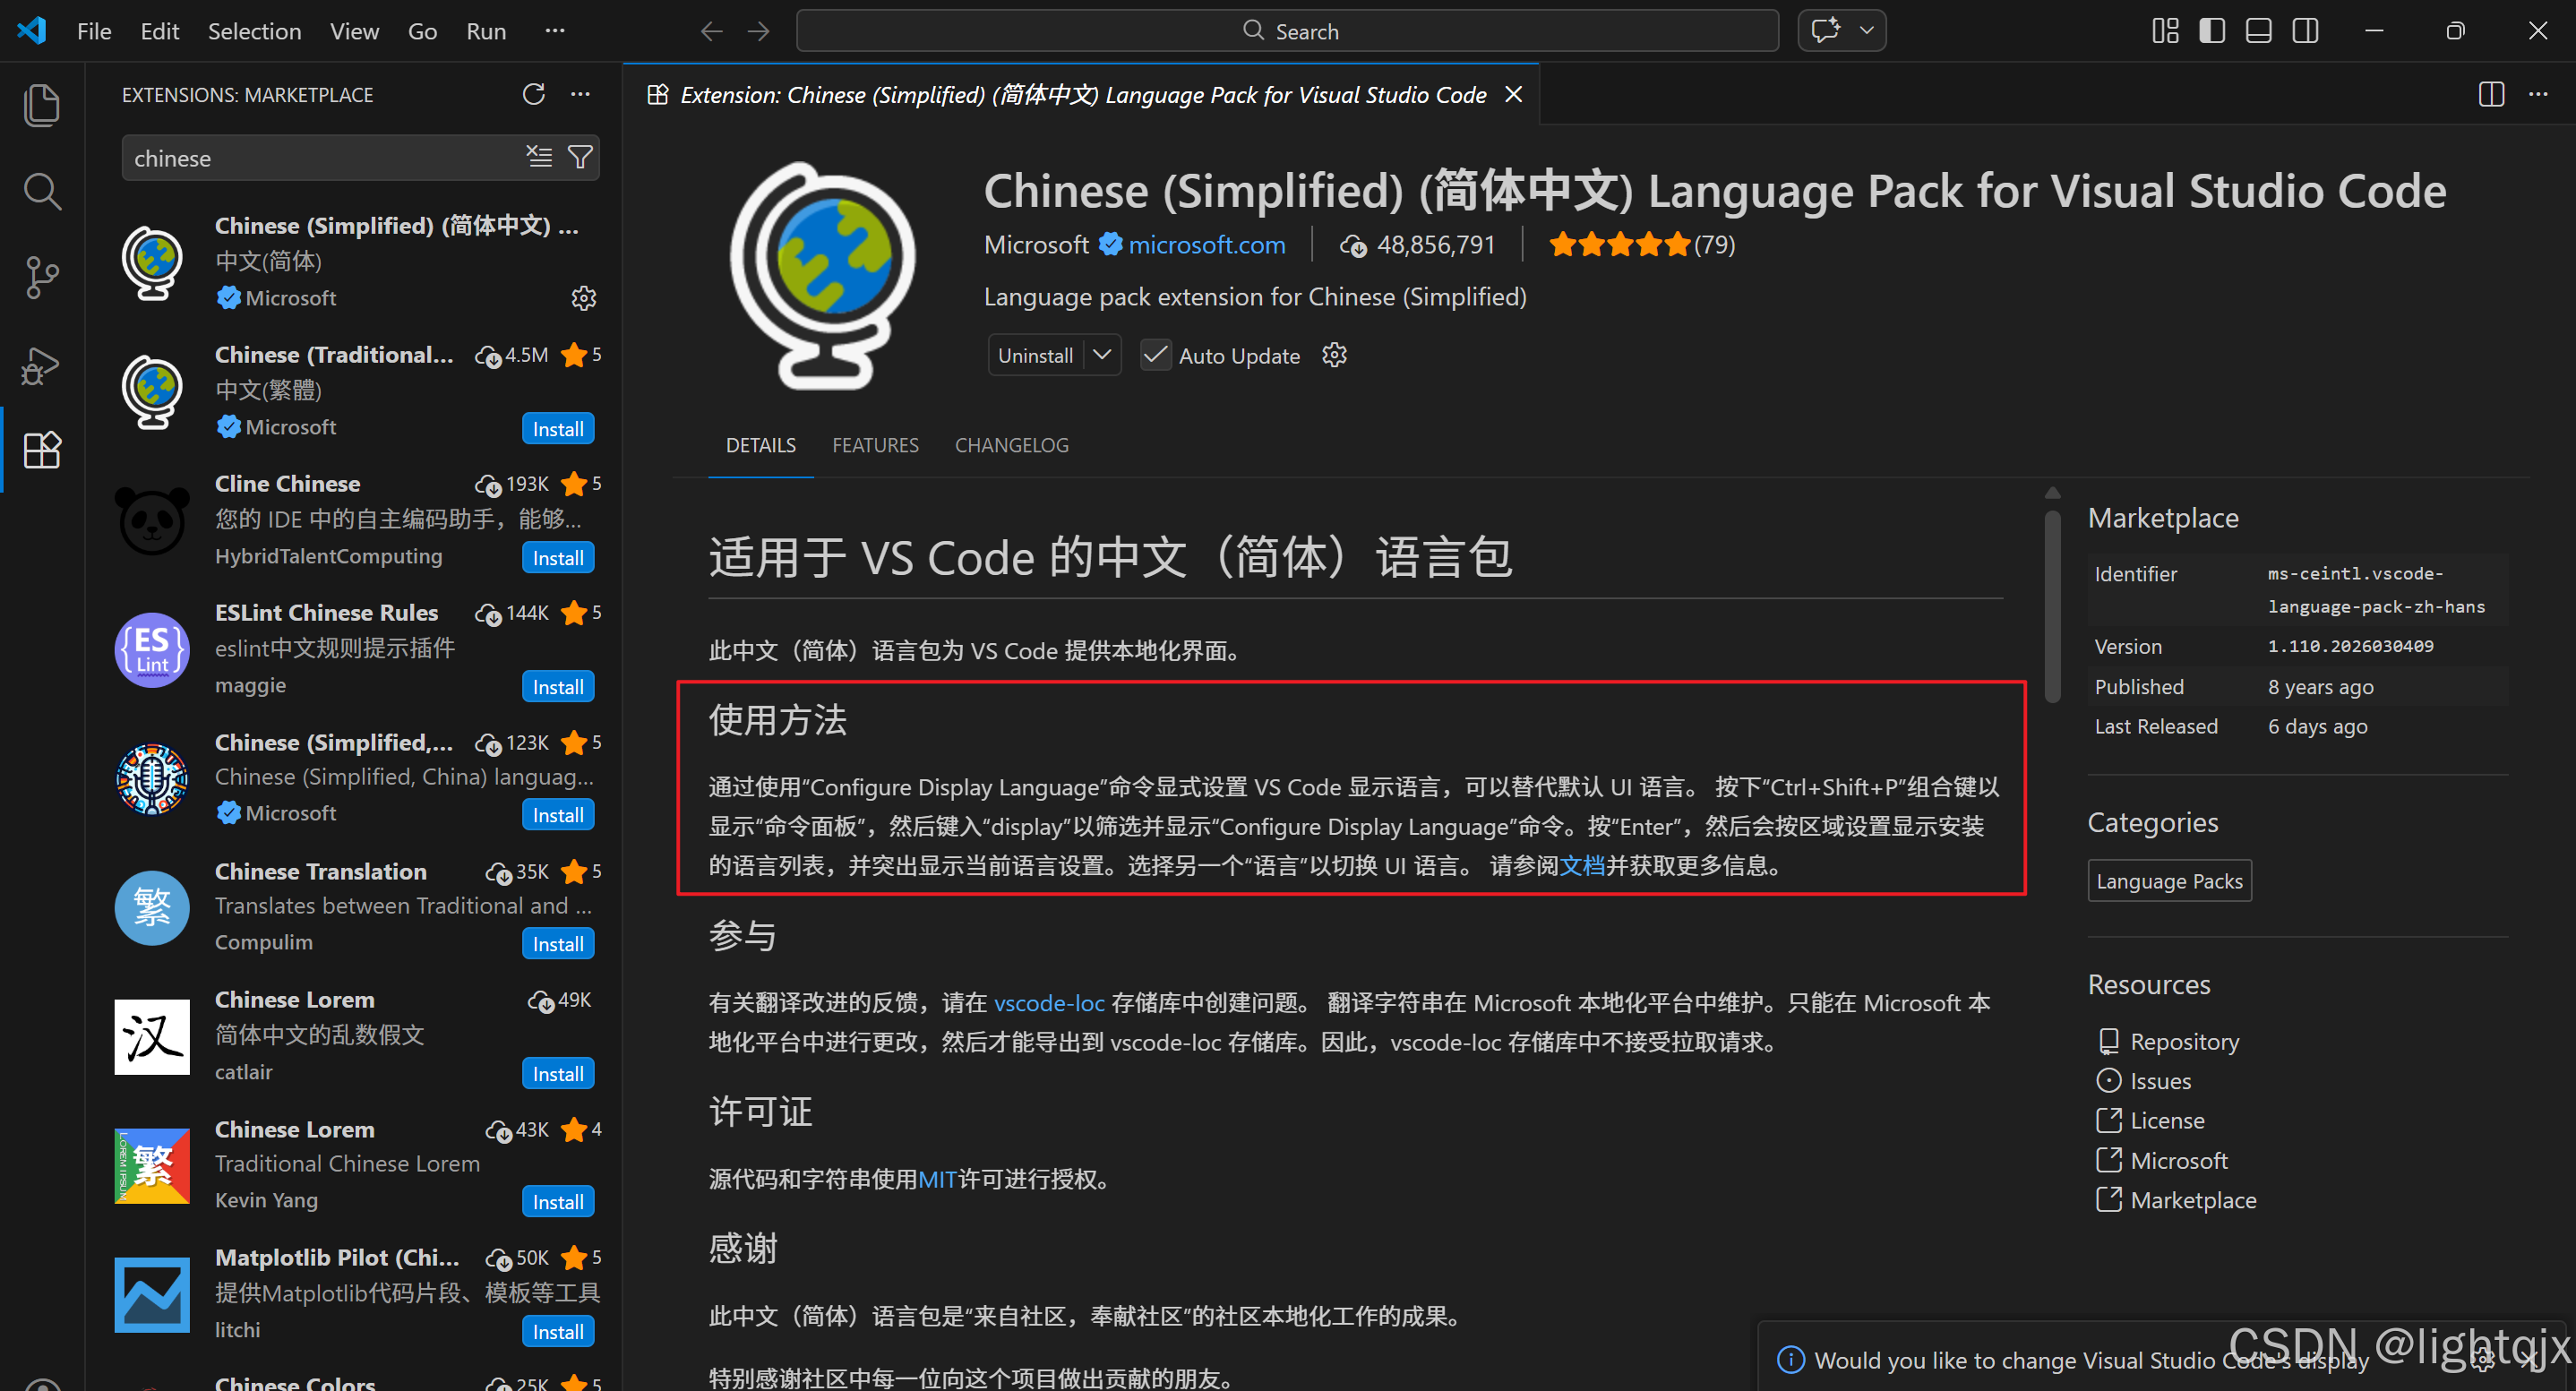Open Run and Debug view icon
The image size is (2576, 1391).
pyautogui.click(x=41, y=365)
